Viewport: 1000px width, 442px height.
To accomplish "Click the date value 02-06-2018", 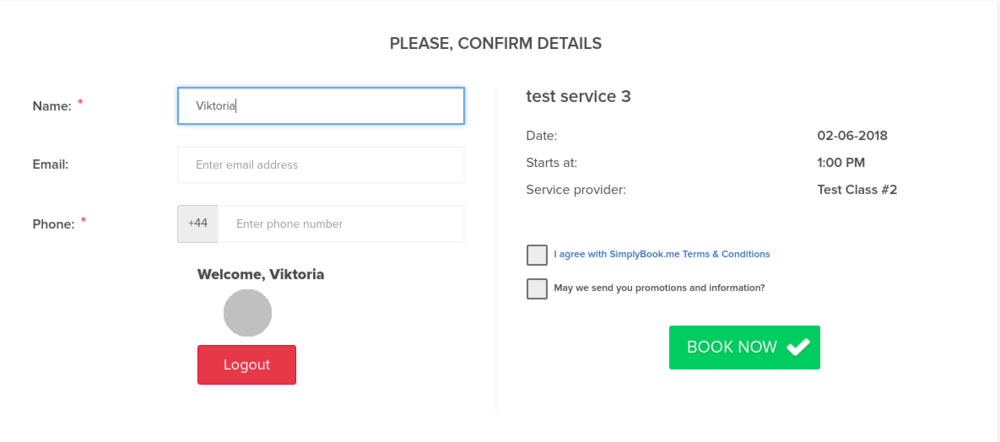I will [852, 136].
